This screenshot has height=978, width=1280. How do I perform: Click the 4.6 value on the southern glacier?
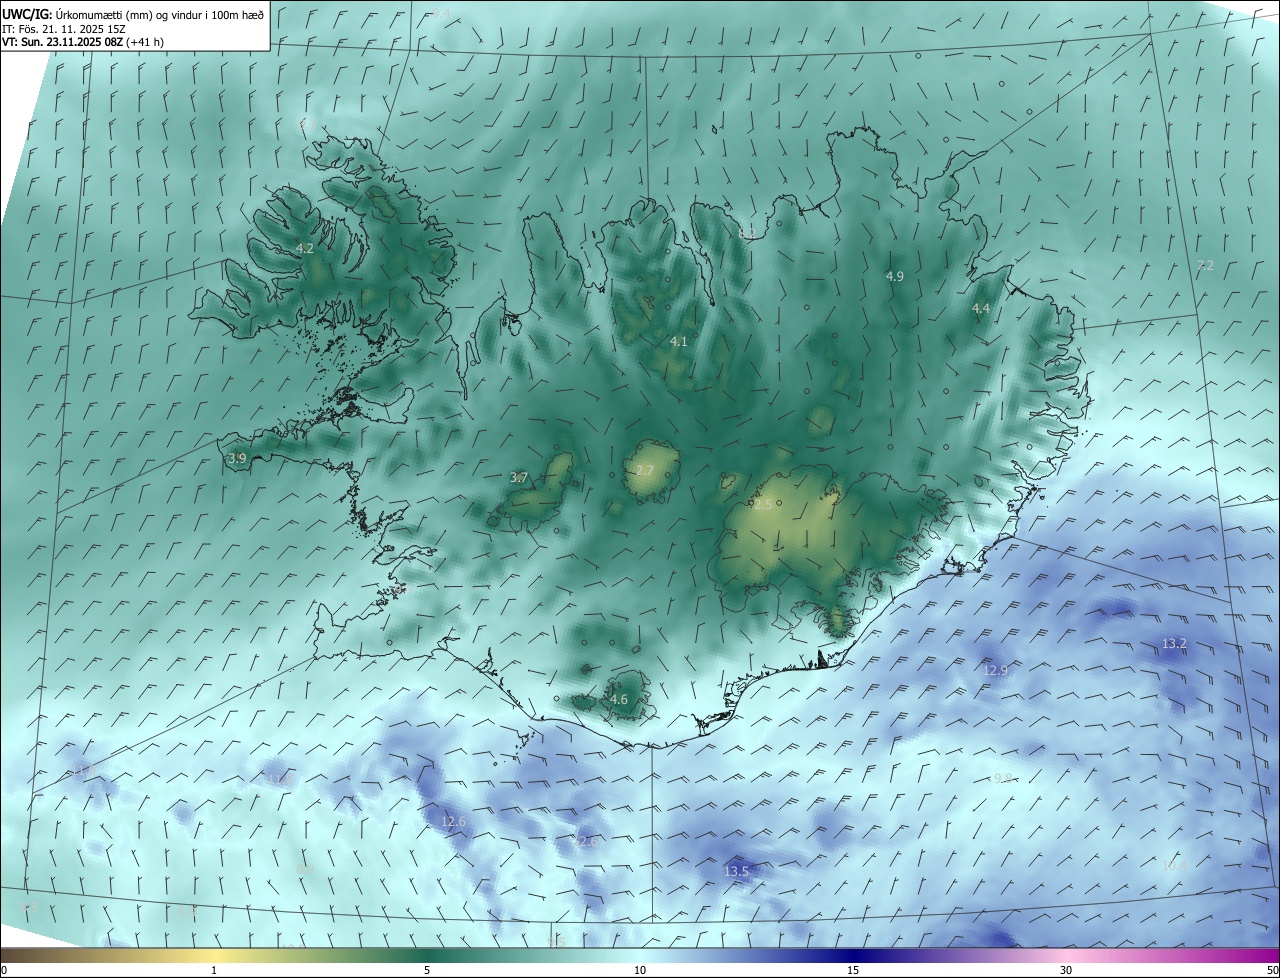[619, 699]
